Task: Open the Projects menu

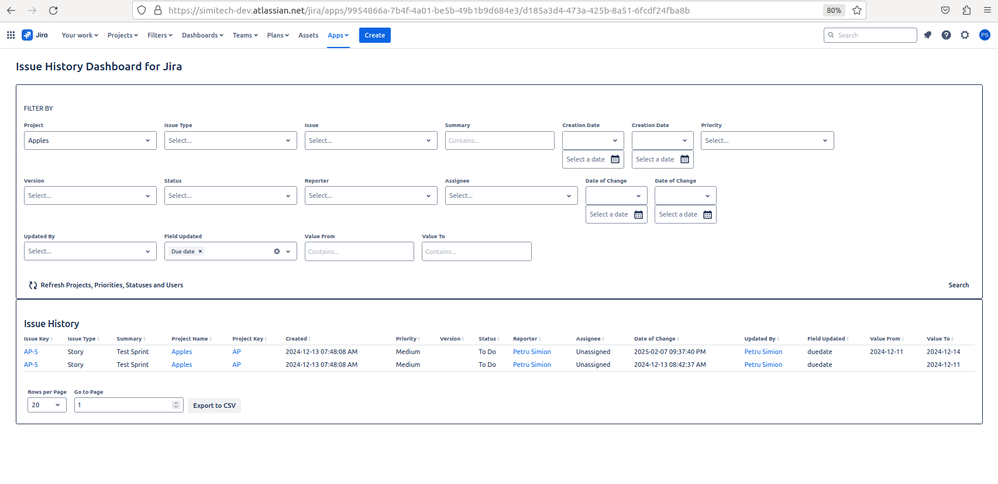Action: pyautogui.click(x=122, y=36)
